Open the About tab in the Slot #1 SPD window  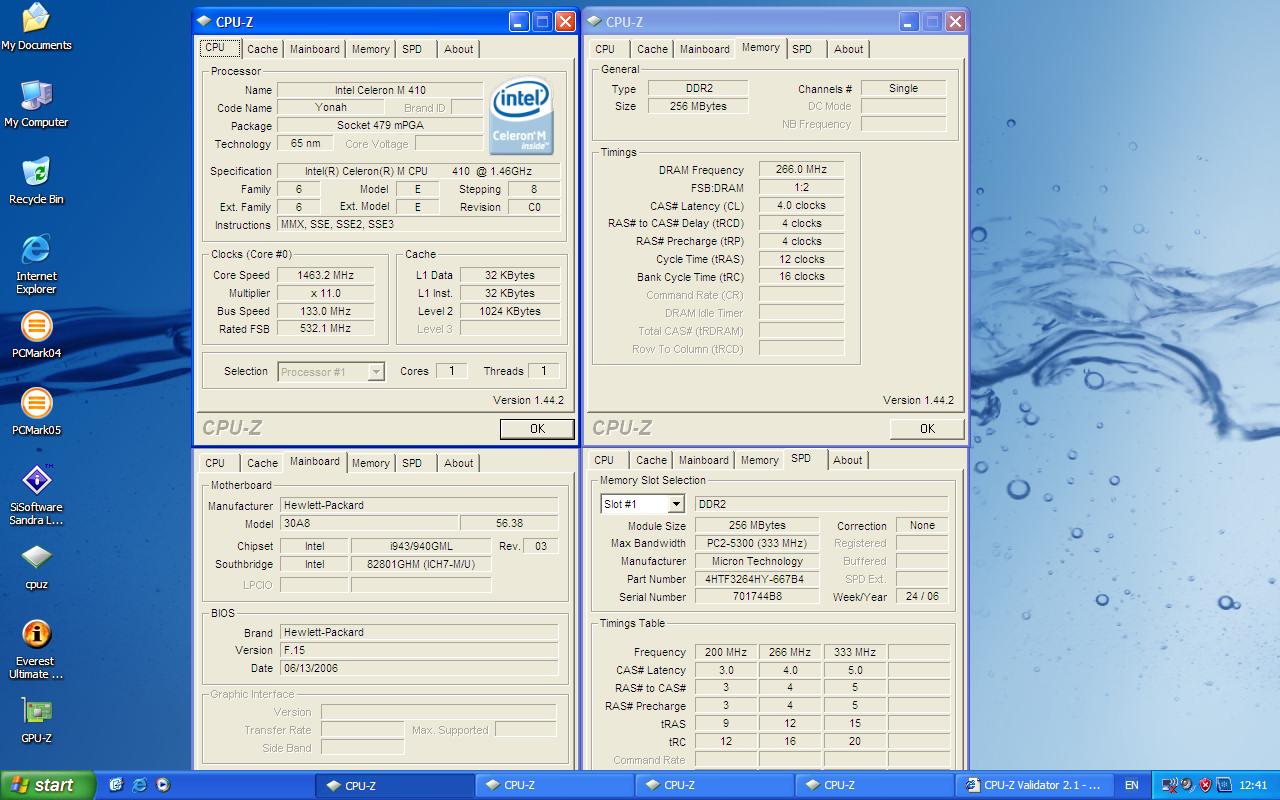(848, 460)
